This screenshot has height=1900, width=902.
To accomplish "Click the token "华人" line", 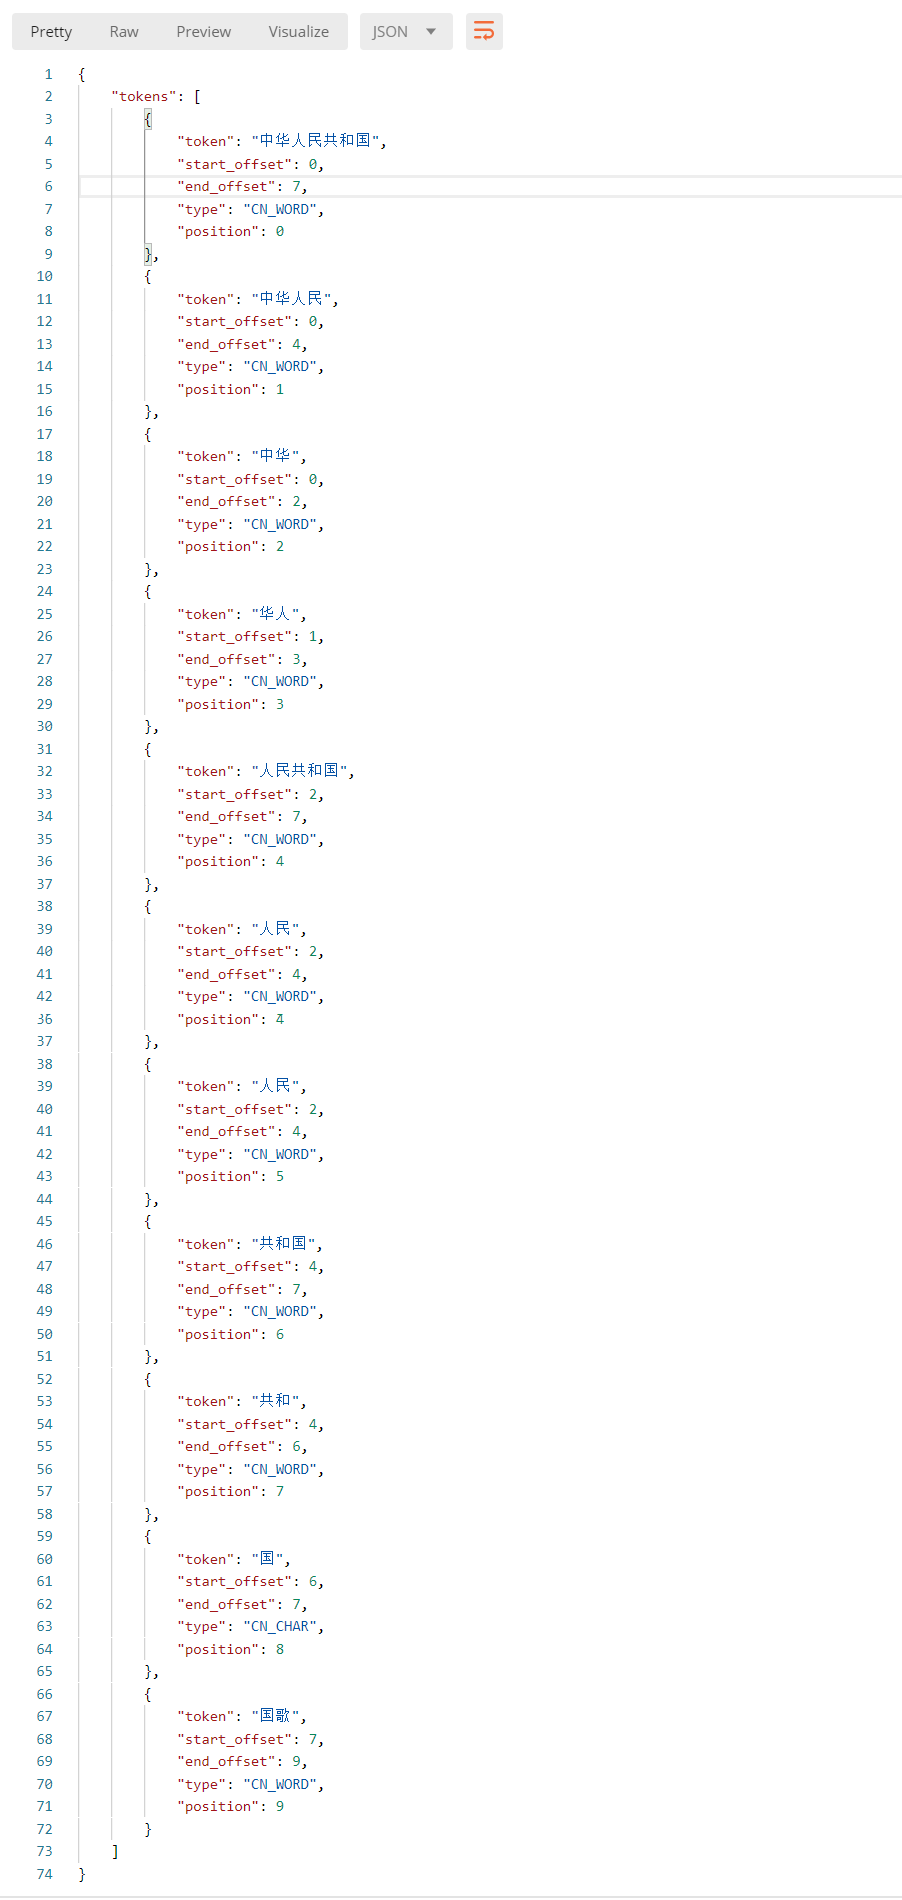I will pos(242,614).
